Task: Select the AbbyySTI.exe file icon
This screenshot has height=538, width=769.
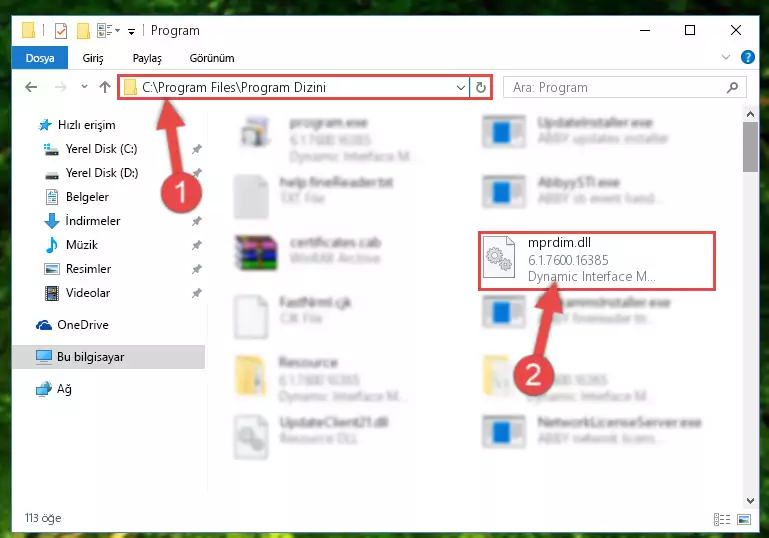Action: 504,192
